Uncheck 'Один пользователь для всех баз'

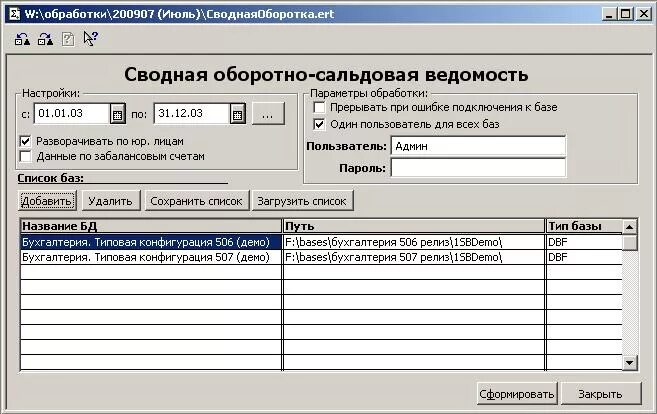pyautogui.click(x=319, y=124)
